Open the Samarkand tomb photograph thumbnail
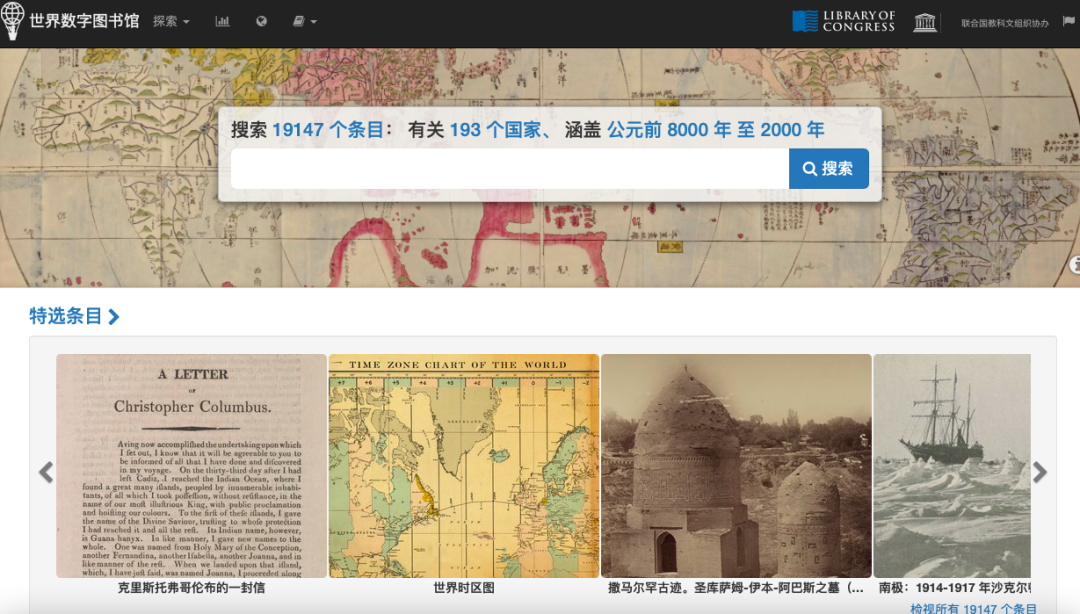The image size is (1080, 614). click(736, 466)
